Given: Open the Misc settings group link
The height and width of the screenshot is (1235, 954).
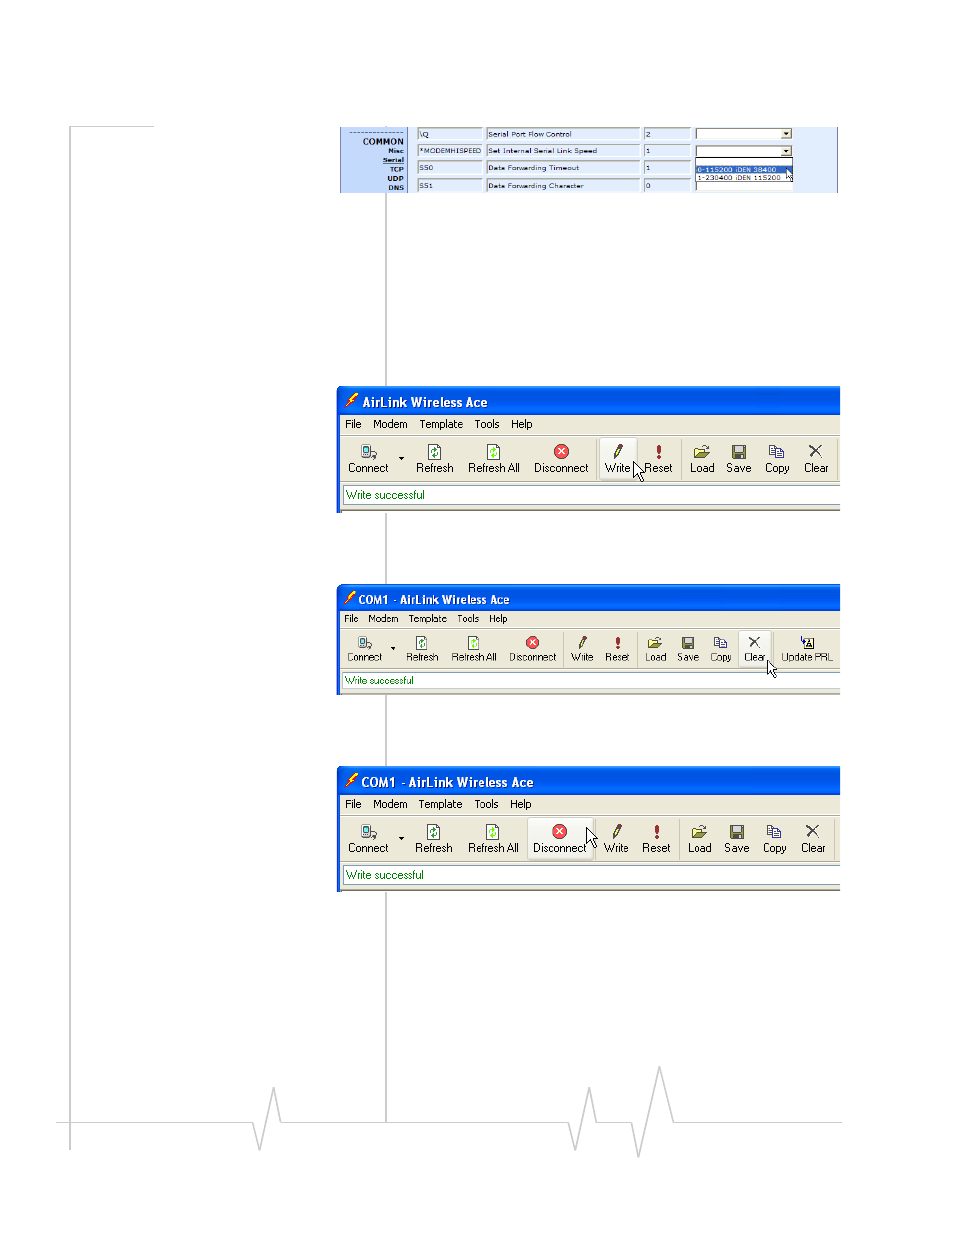Looking at the screenshot, I should coord(396,151).
